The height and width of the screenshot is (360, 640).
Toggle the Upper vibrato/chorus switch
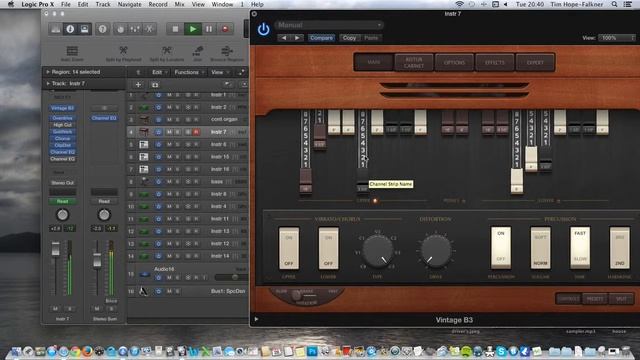point(289,248)
